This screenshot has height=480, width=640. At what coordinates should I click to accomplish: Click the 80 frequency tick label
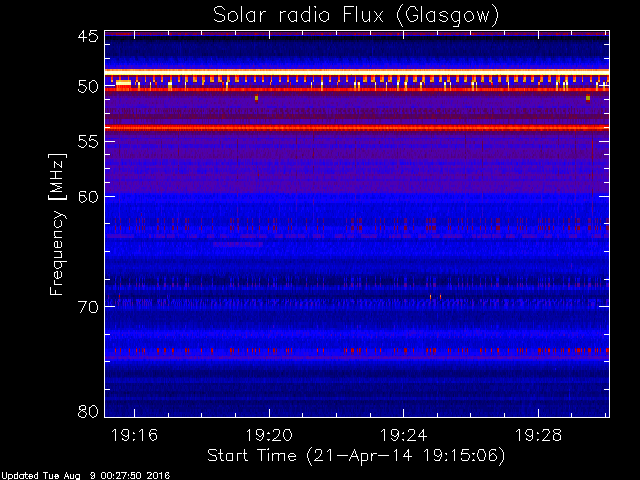88,411
